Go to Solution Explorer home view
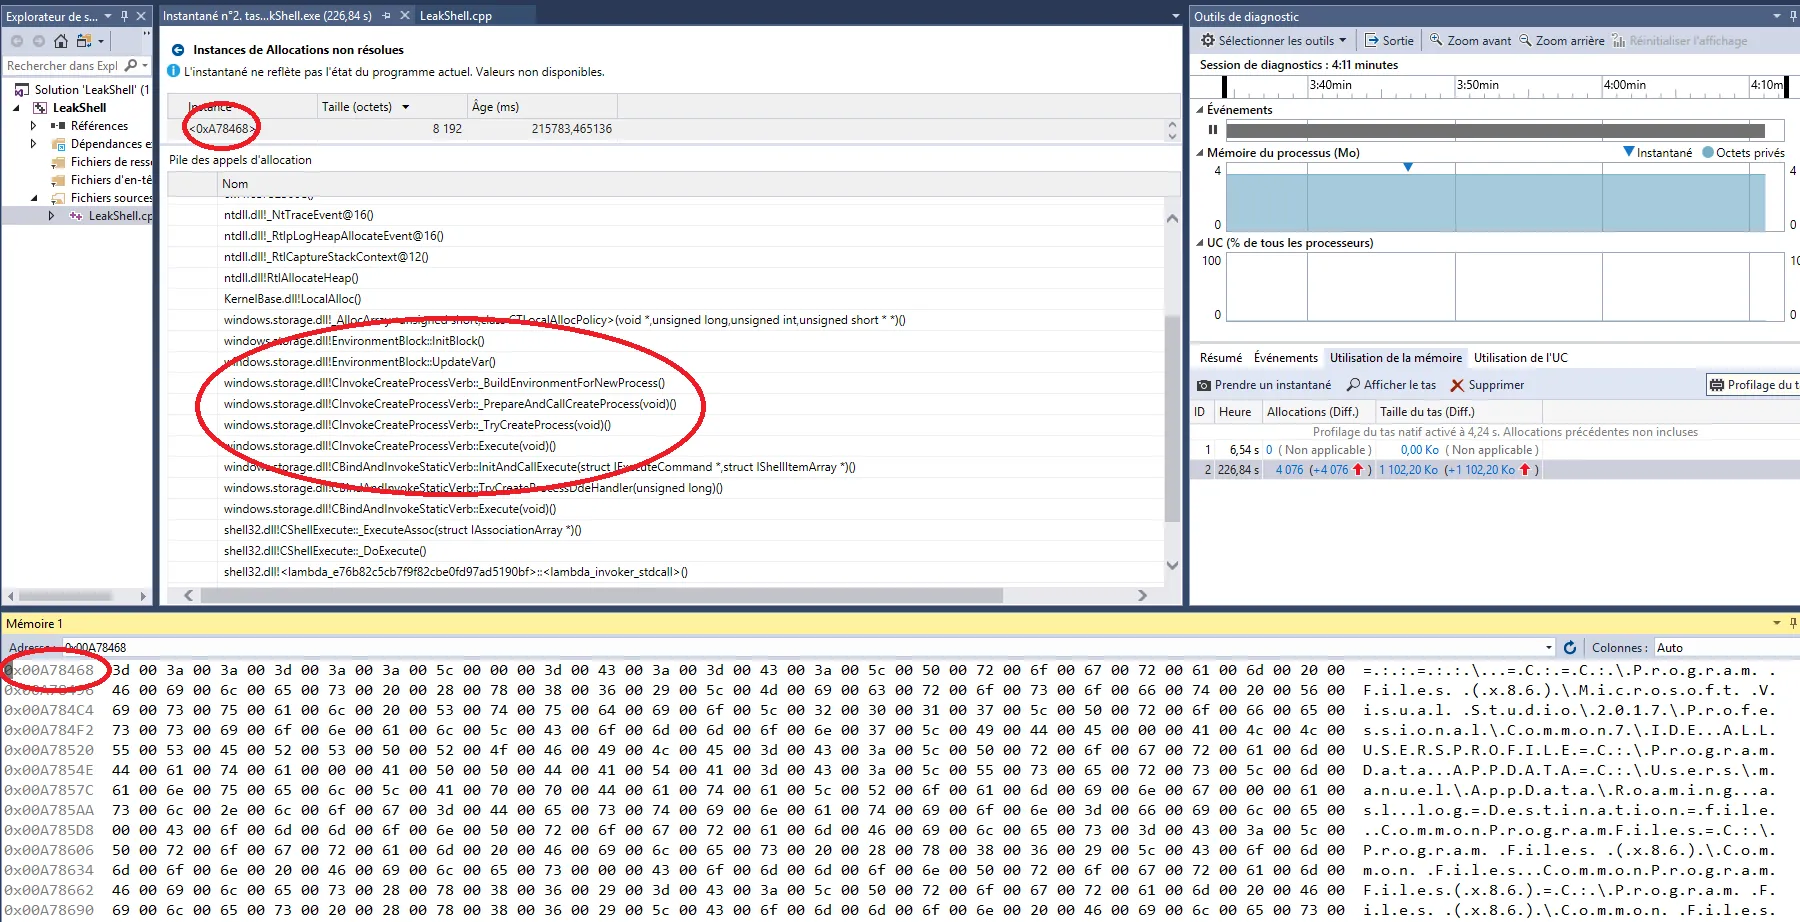The image size is (1800, 922). click(x=61, y=41)
